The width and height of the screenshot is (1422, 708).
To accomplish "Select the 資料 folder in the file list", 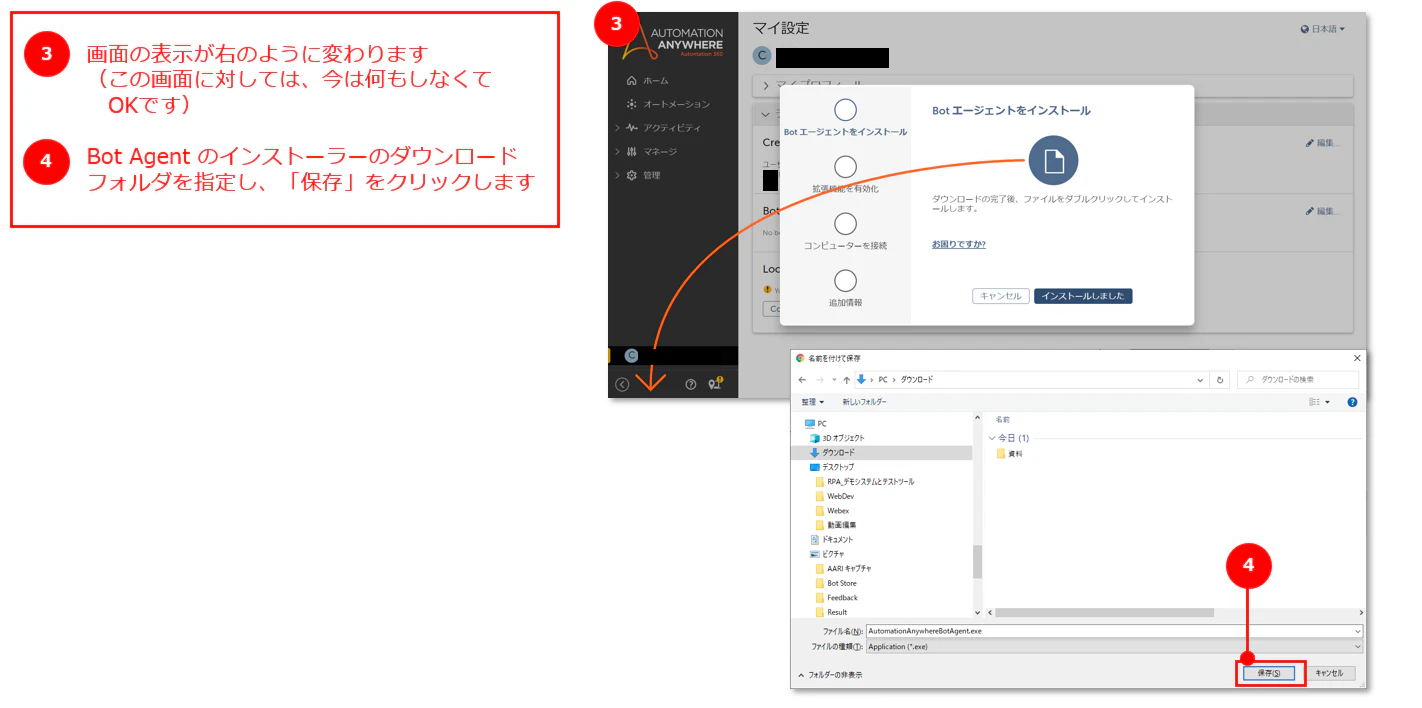I will [x=1009, y=454].
